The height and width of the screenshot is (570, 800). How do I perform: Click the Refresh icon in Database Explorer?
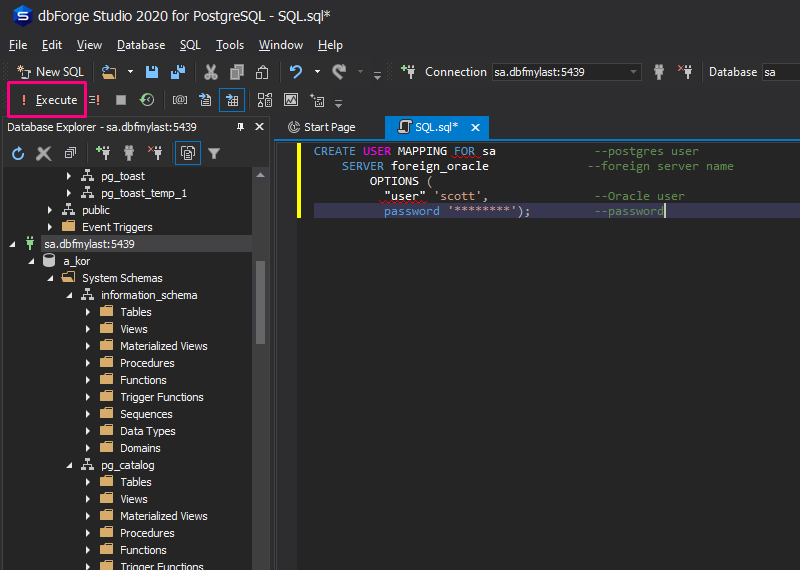pos(18,153)
